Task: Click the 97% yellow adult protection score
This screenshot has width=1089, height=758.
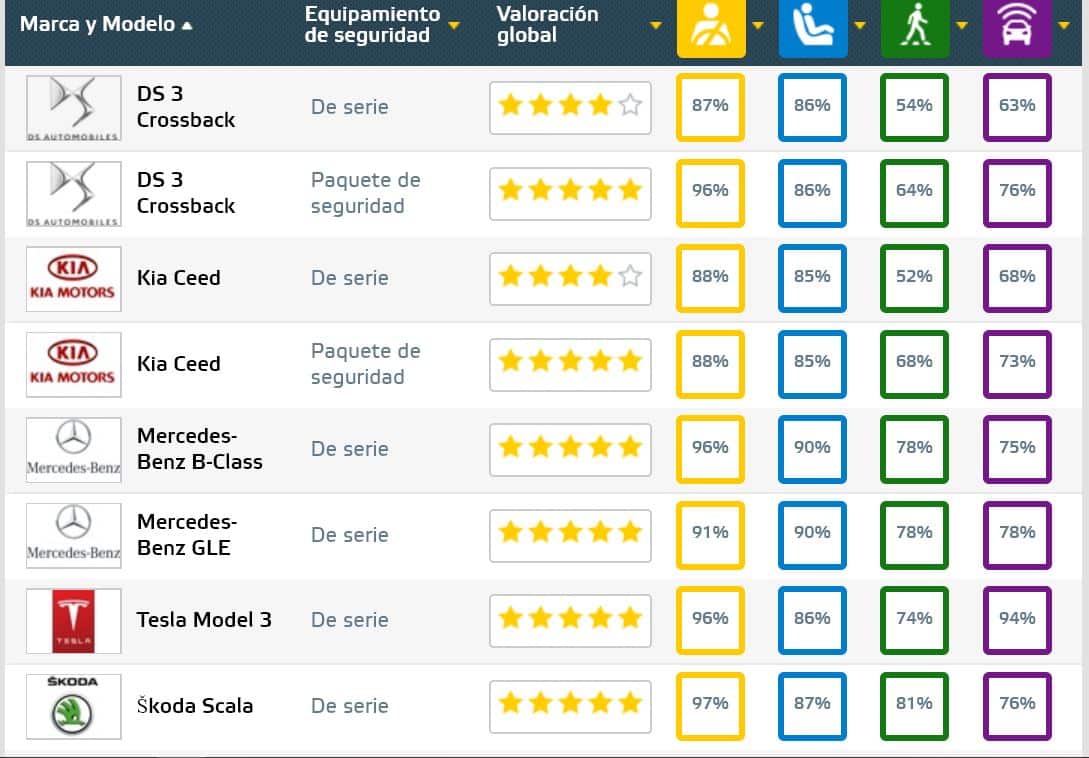Action: [x=710, y=704]
